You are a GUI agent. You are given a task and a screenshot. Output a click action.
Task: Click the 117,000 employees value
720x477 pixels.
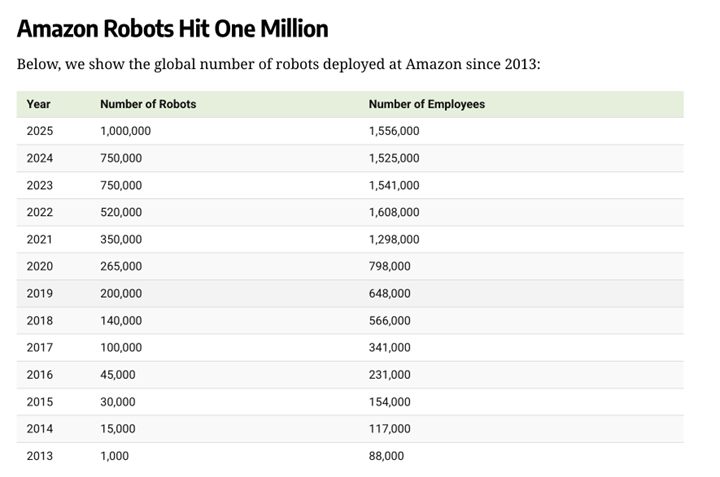pyautogui.click(x=389, y=428)
